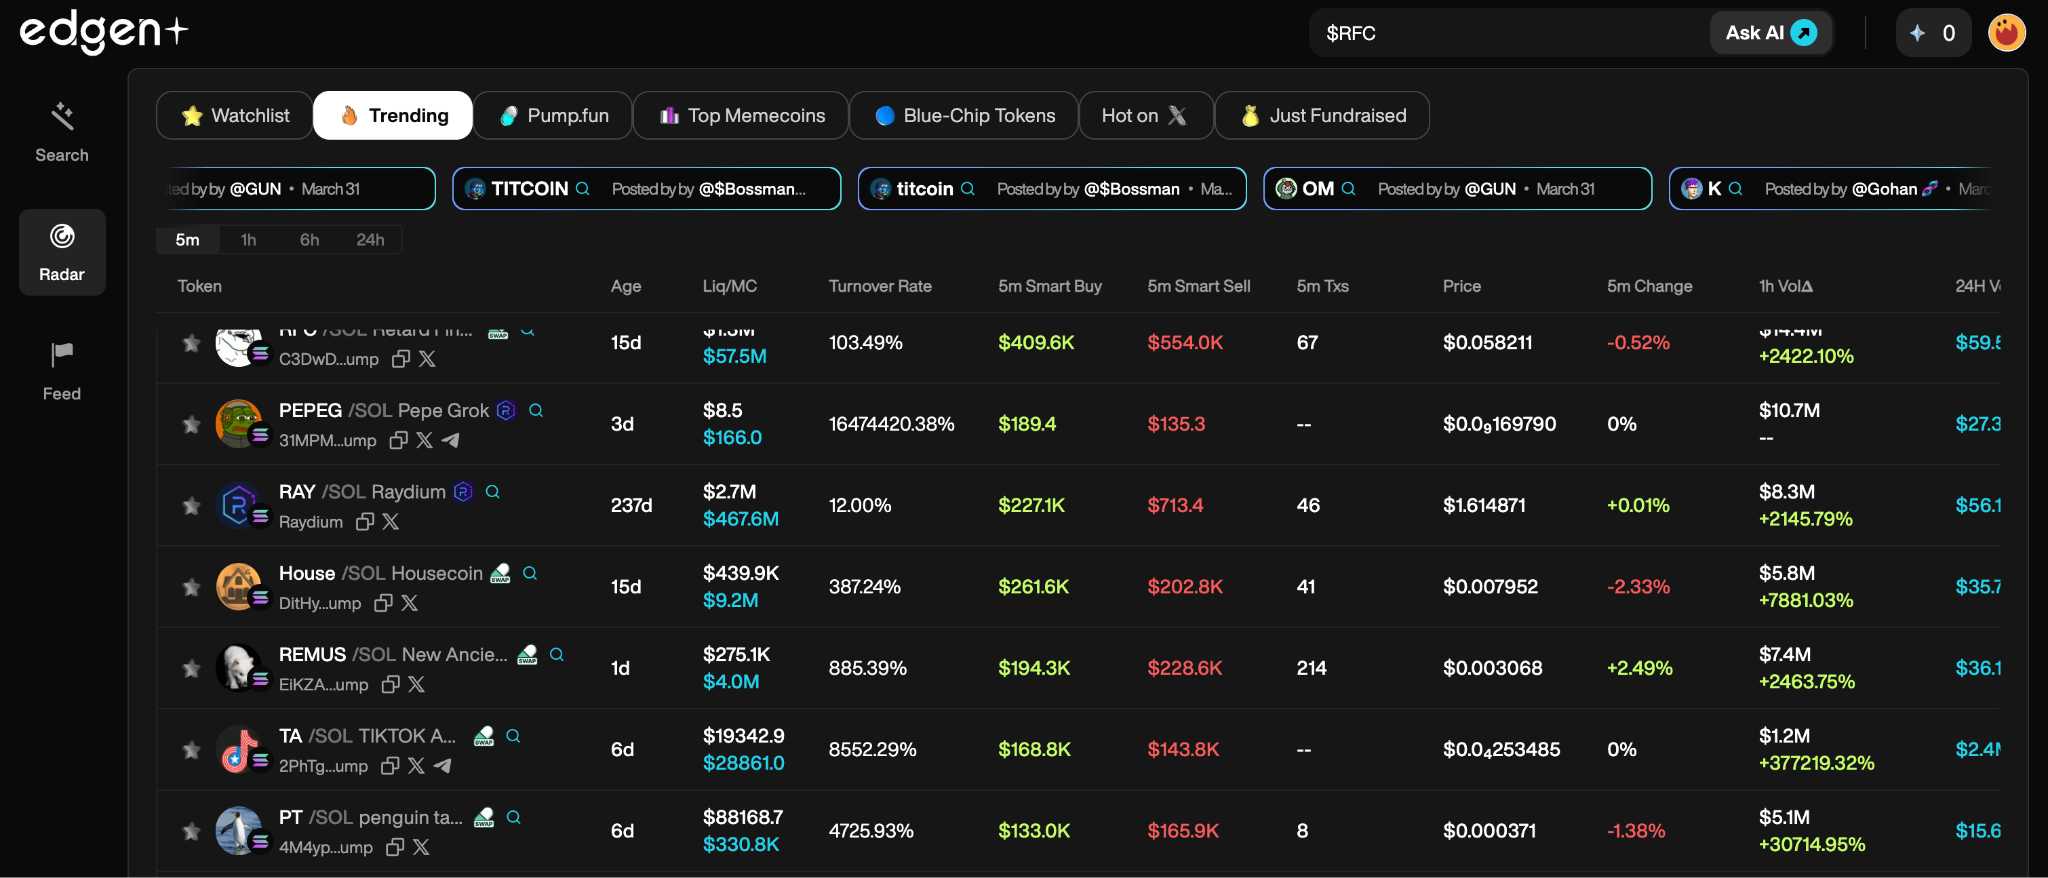This screenshot has height=878, width=2048.
Task: Open the Telegram link for PEPEG
Action: [451, 441]
